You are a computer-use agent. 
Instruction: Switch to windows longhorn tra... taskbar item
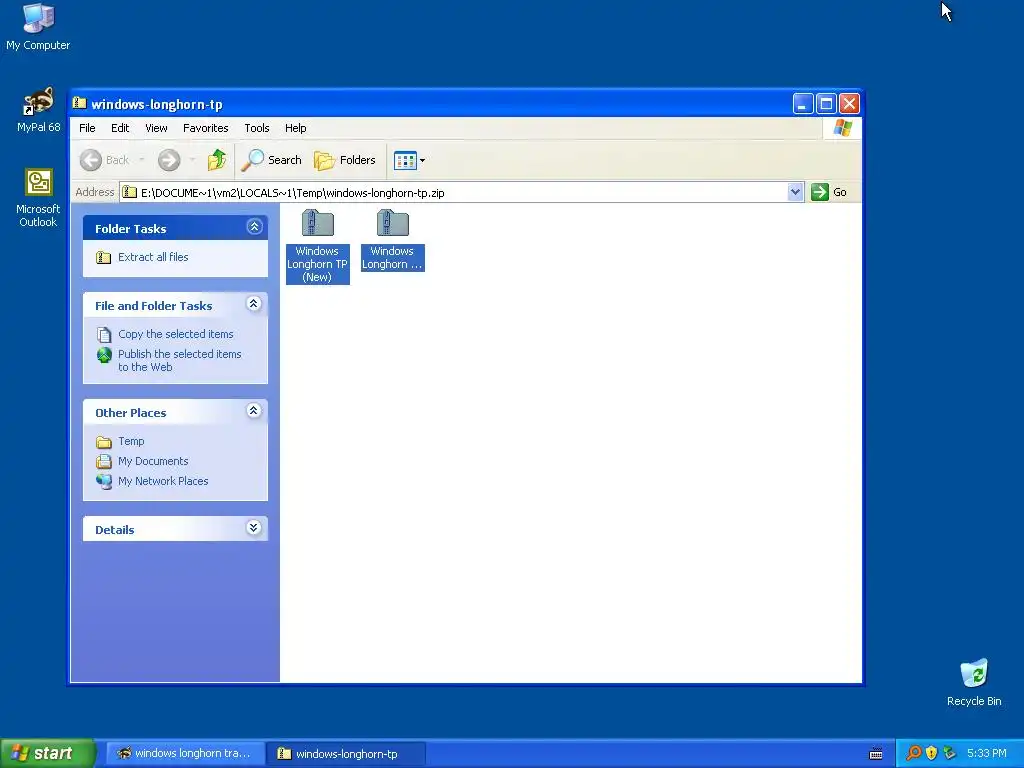pos(185,754)
